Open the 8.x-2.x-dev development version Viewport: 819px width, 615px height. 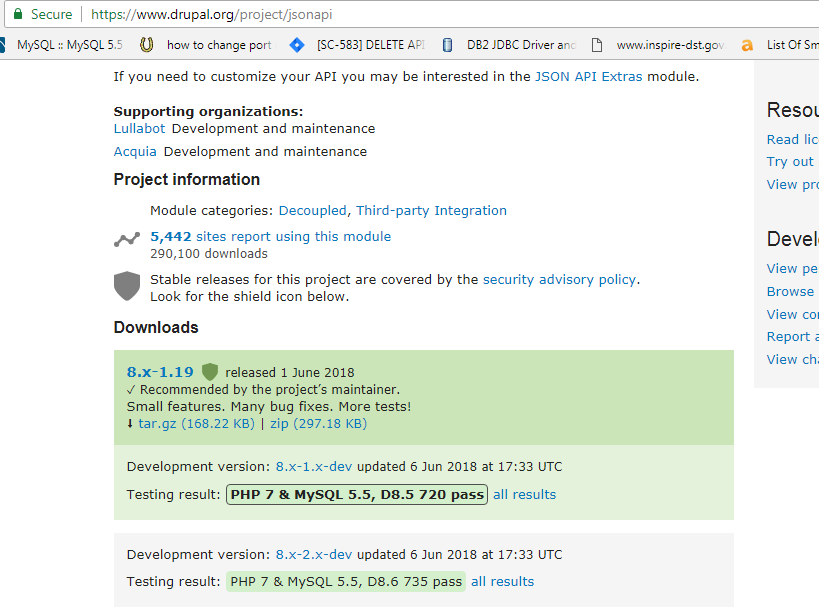(x=314, y=554)
